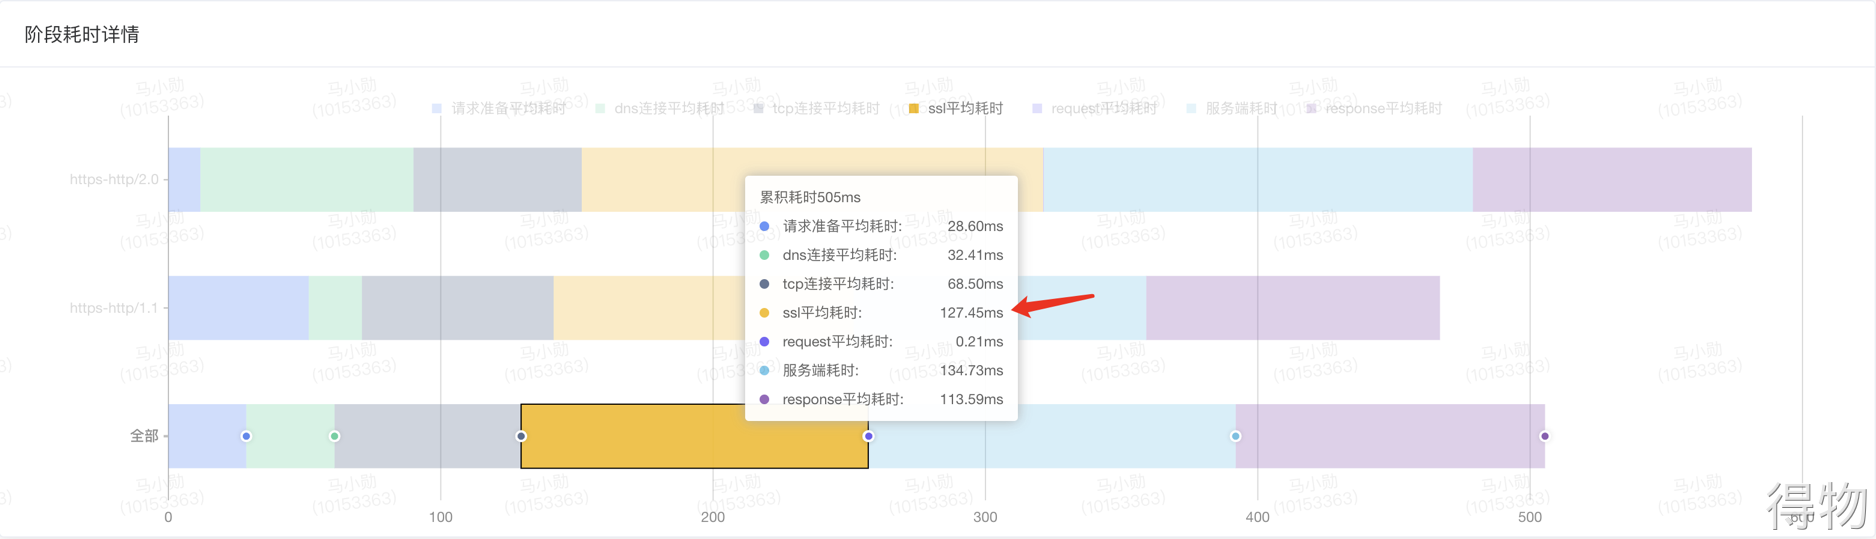Click the x-axis tick label 500
This screenshot has width=1876, height=539.
(1530, 517)
